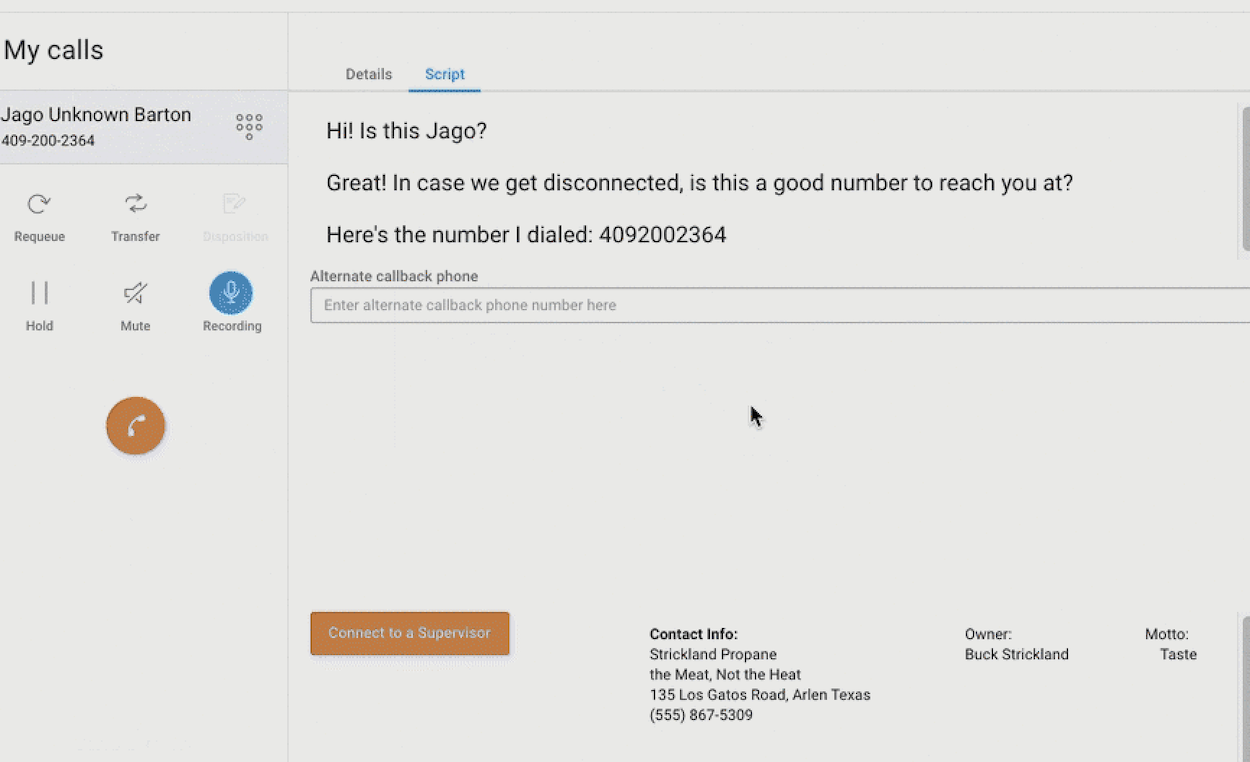Screen dimensions: 1250x762
Task: Put the call on Hold
Action: click(40, 305)
